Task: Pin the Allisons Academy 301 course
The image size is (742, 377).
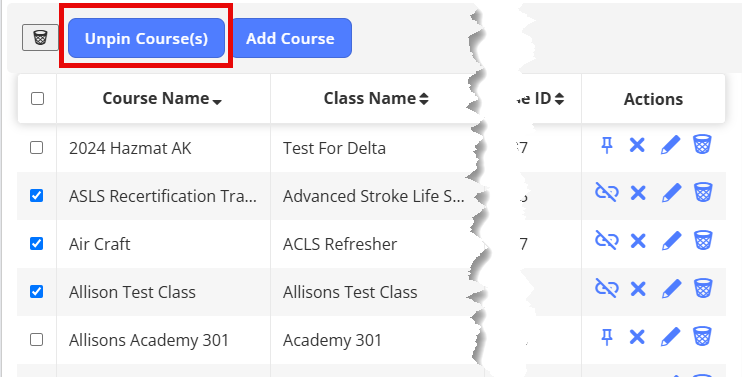Action: coord(607,337)
